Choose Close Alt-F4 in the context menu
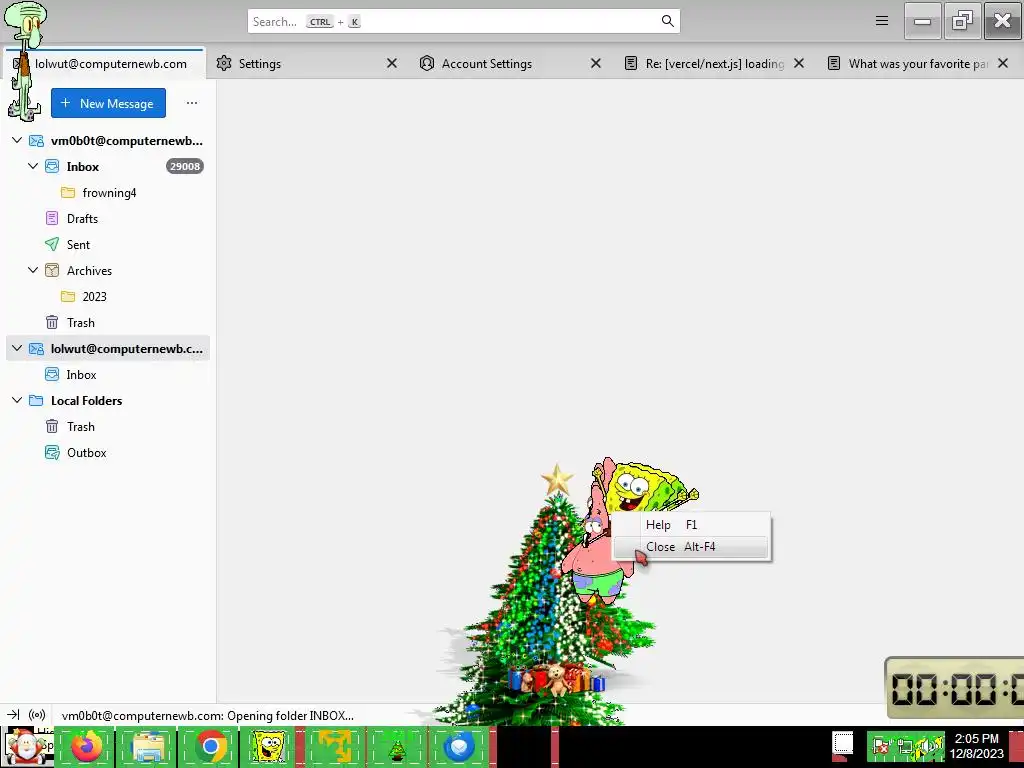 (691, 547)
